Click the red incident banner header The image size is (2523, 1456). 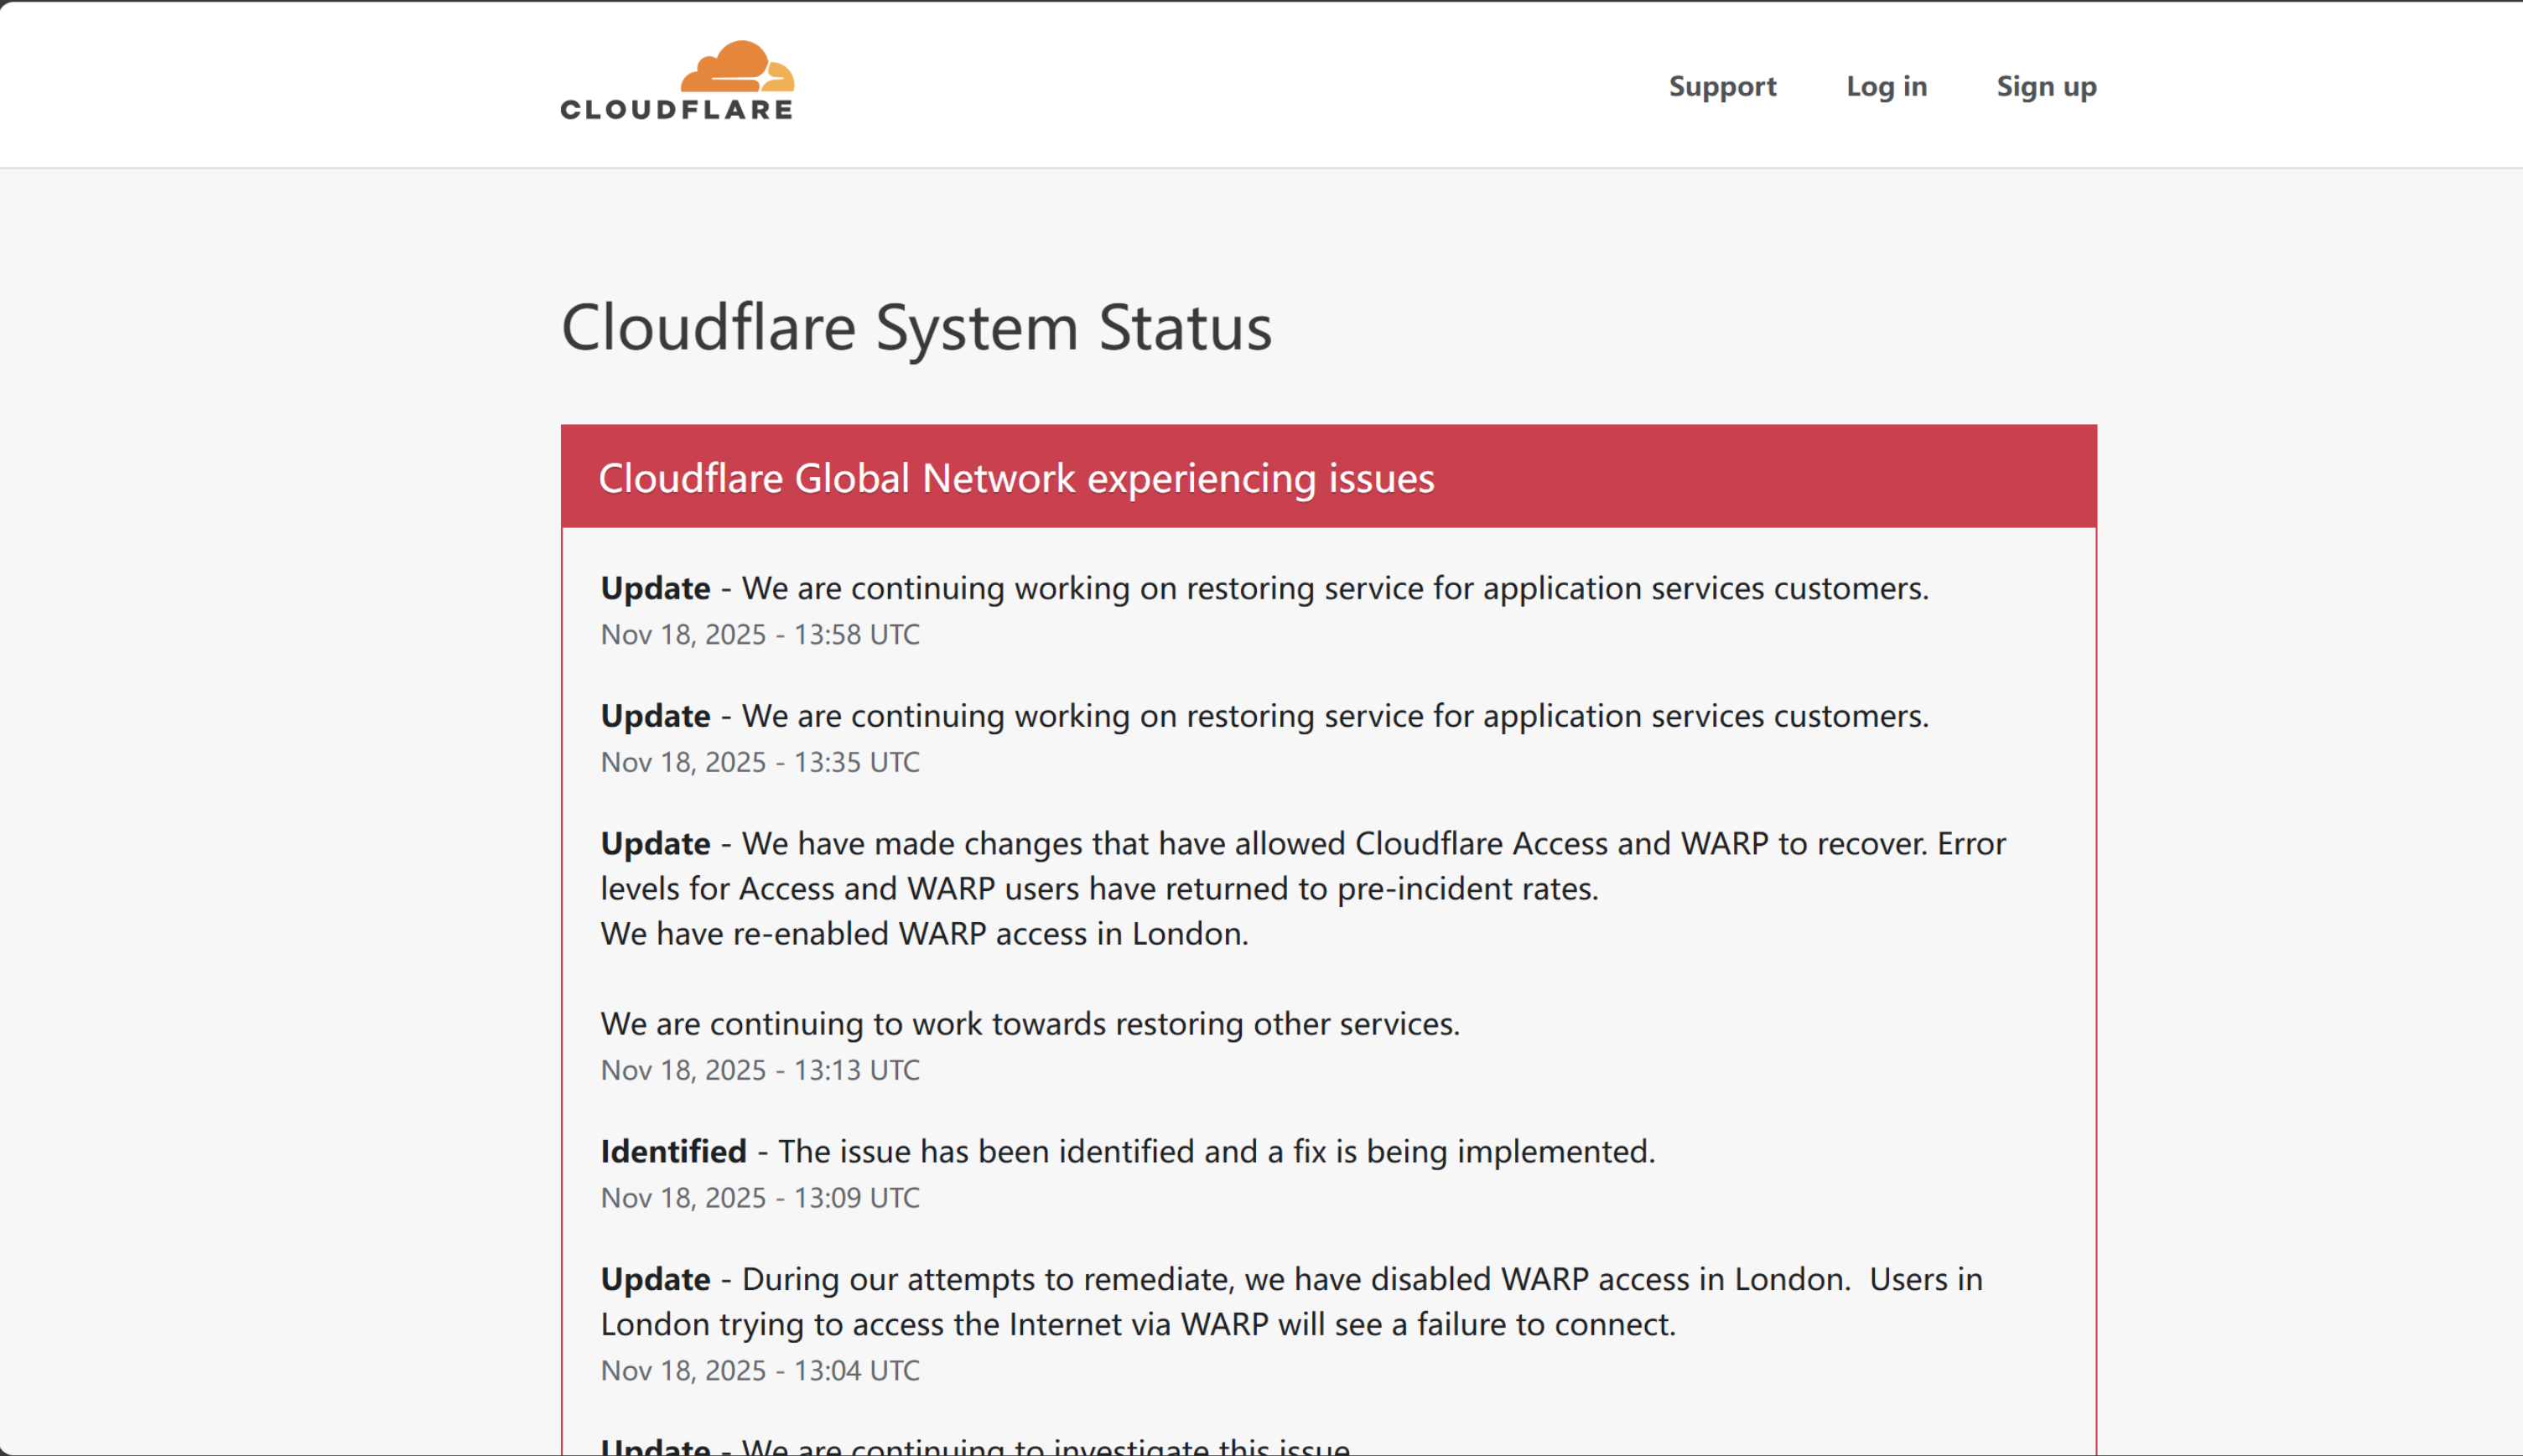click(1760, 476)
